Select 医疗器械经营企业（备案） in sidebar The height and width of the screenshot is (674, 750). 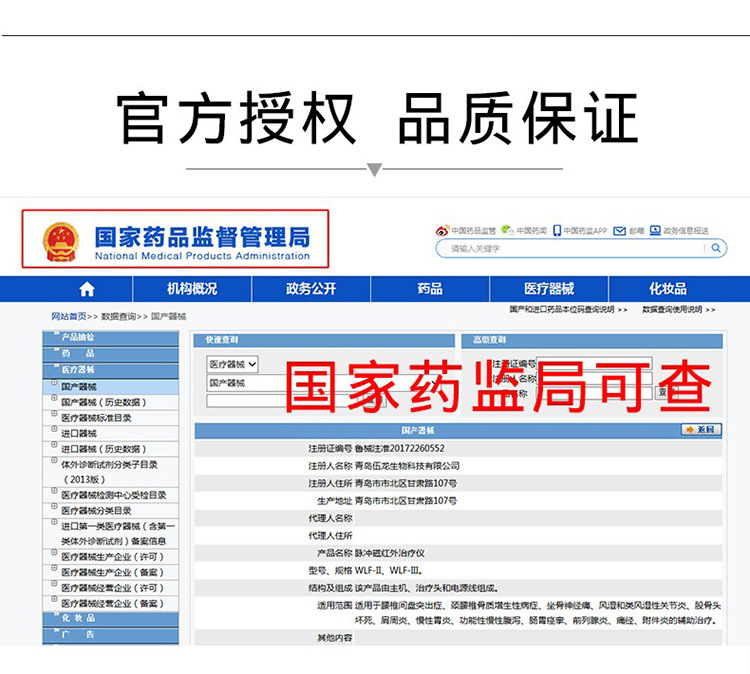click(112, 603)
